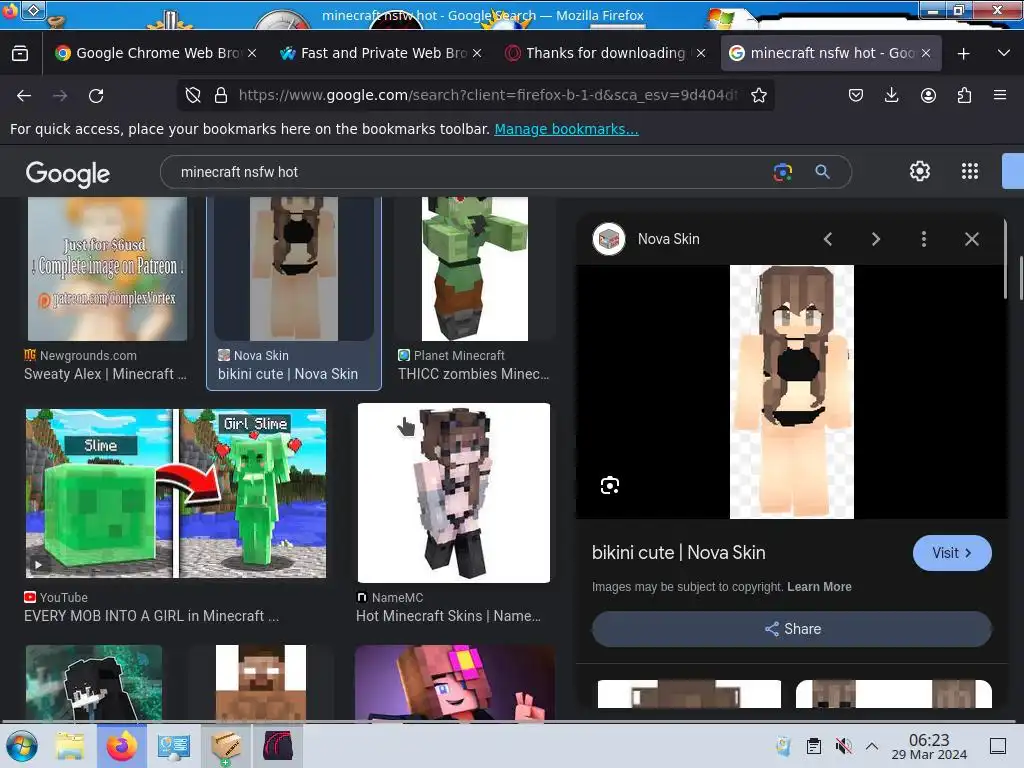Click the Firefox taskbar icon
Viewport: 1024px width, 768px height.
click(121, 746)
